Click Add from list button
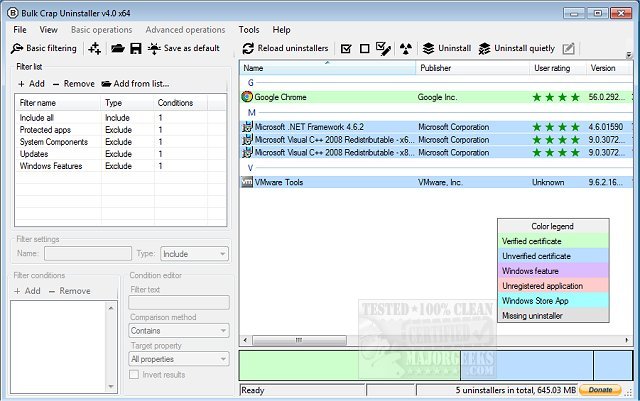This screenshot has width=640, height=401. pos(135,84)
